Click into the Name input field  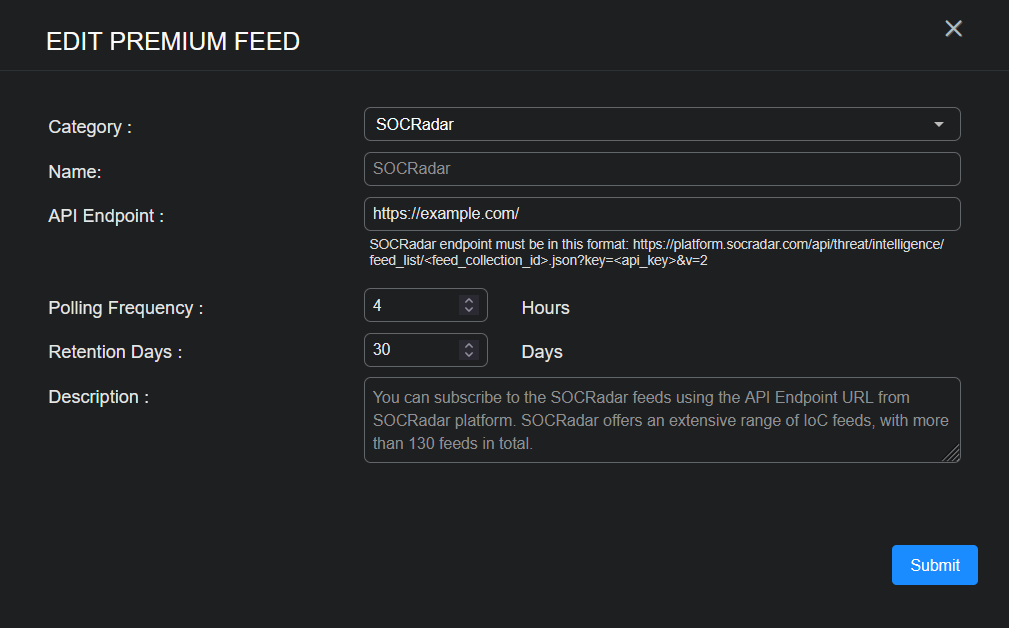(661, 169)
